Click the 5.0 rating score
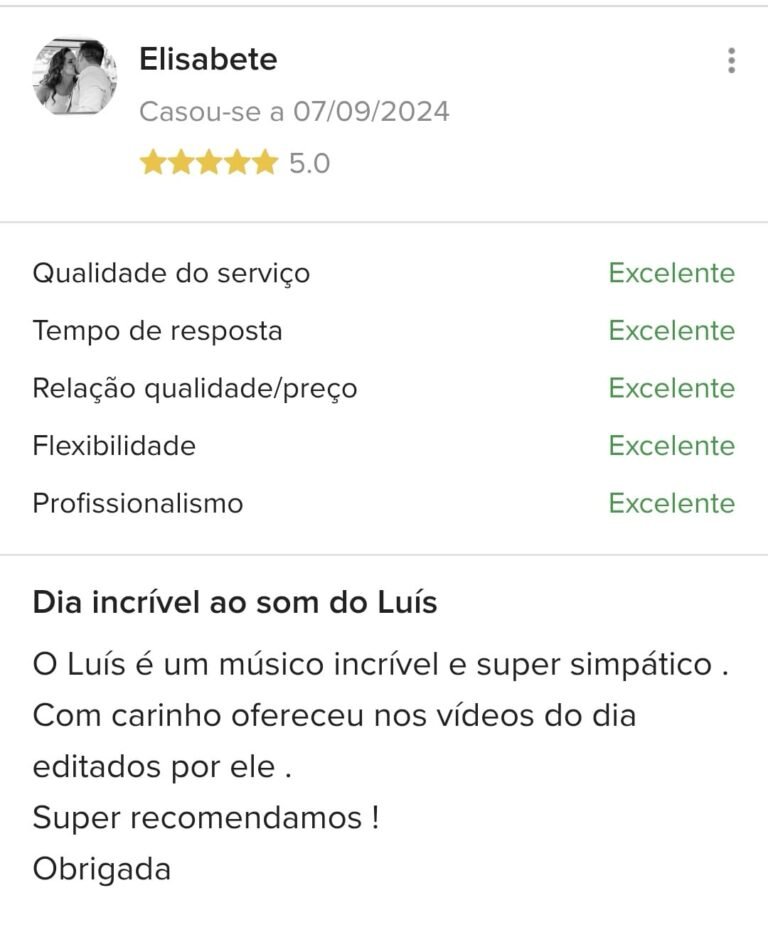 pos(309,163)
